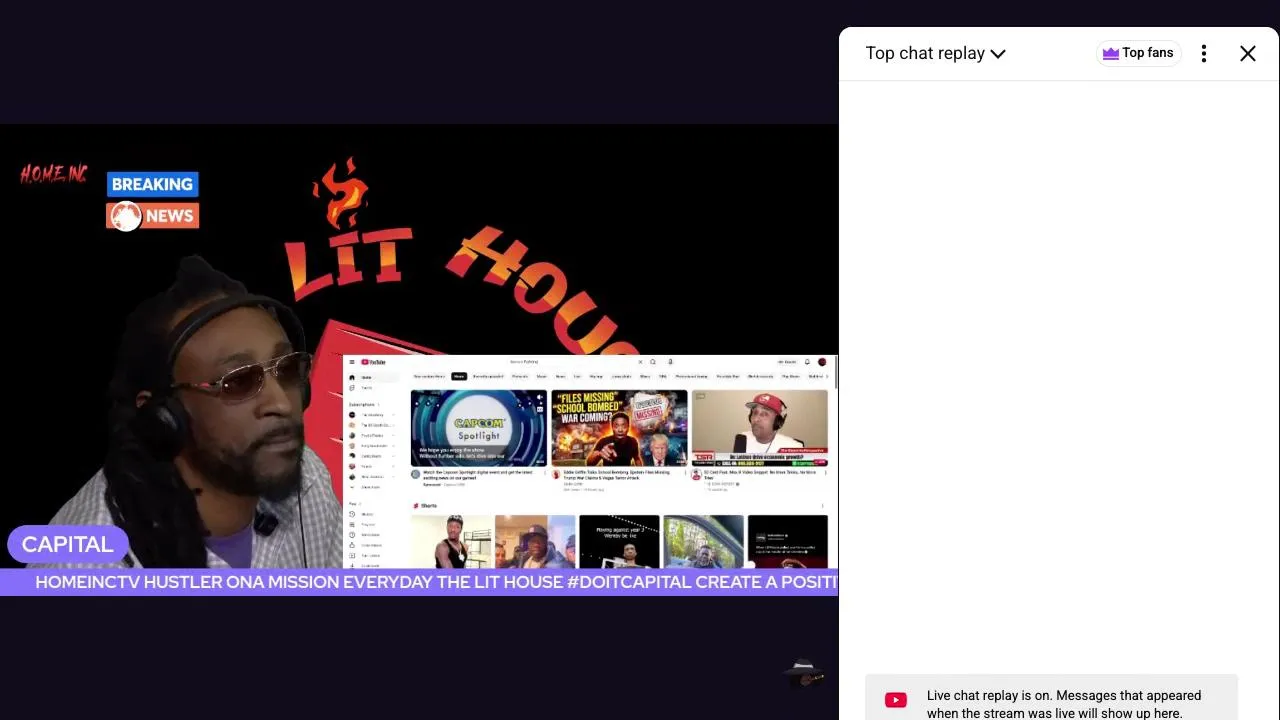Screen dimensions: 1280x720
Task: Click the Live chat replay notice text
Action: [1064, 704]
